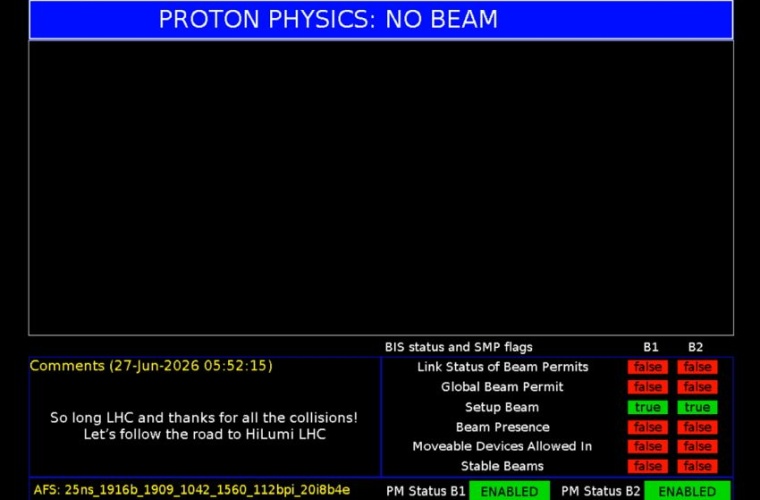Viewport: 760px width, 500px height.
Task: Click B2 false flag for Global Beam Permit
Action: click(x=697, y=387)
